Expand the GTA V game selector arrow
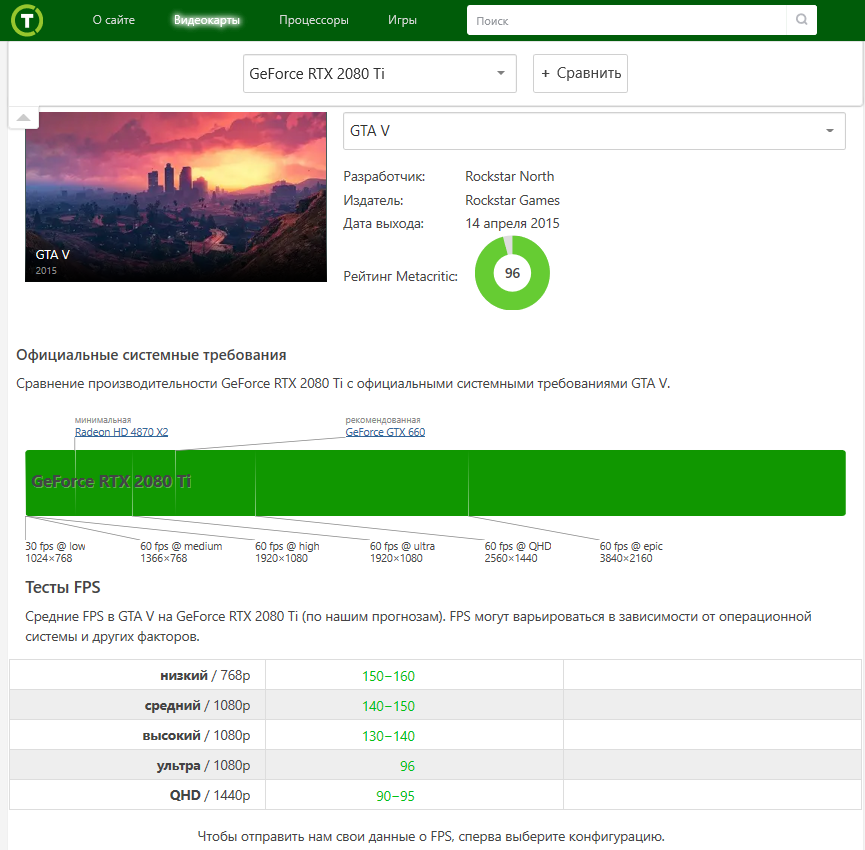This screenshot has width=865, height=850. click(829, 131)
